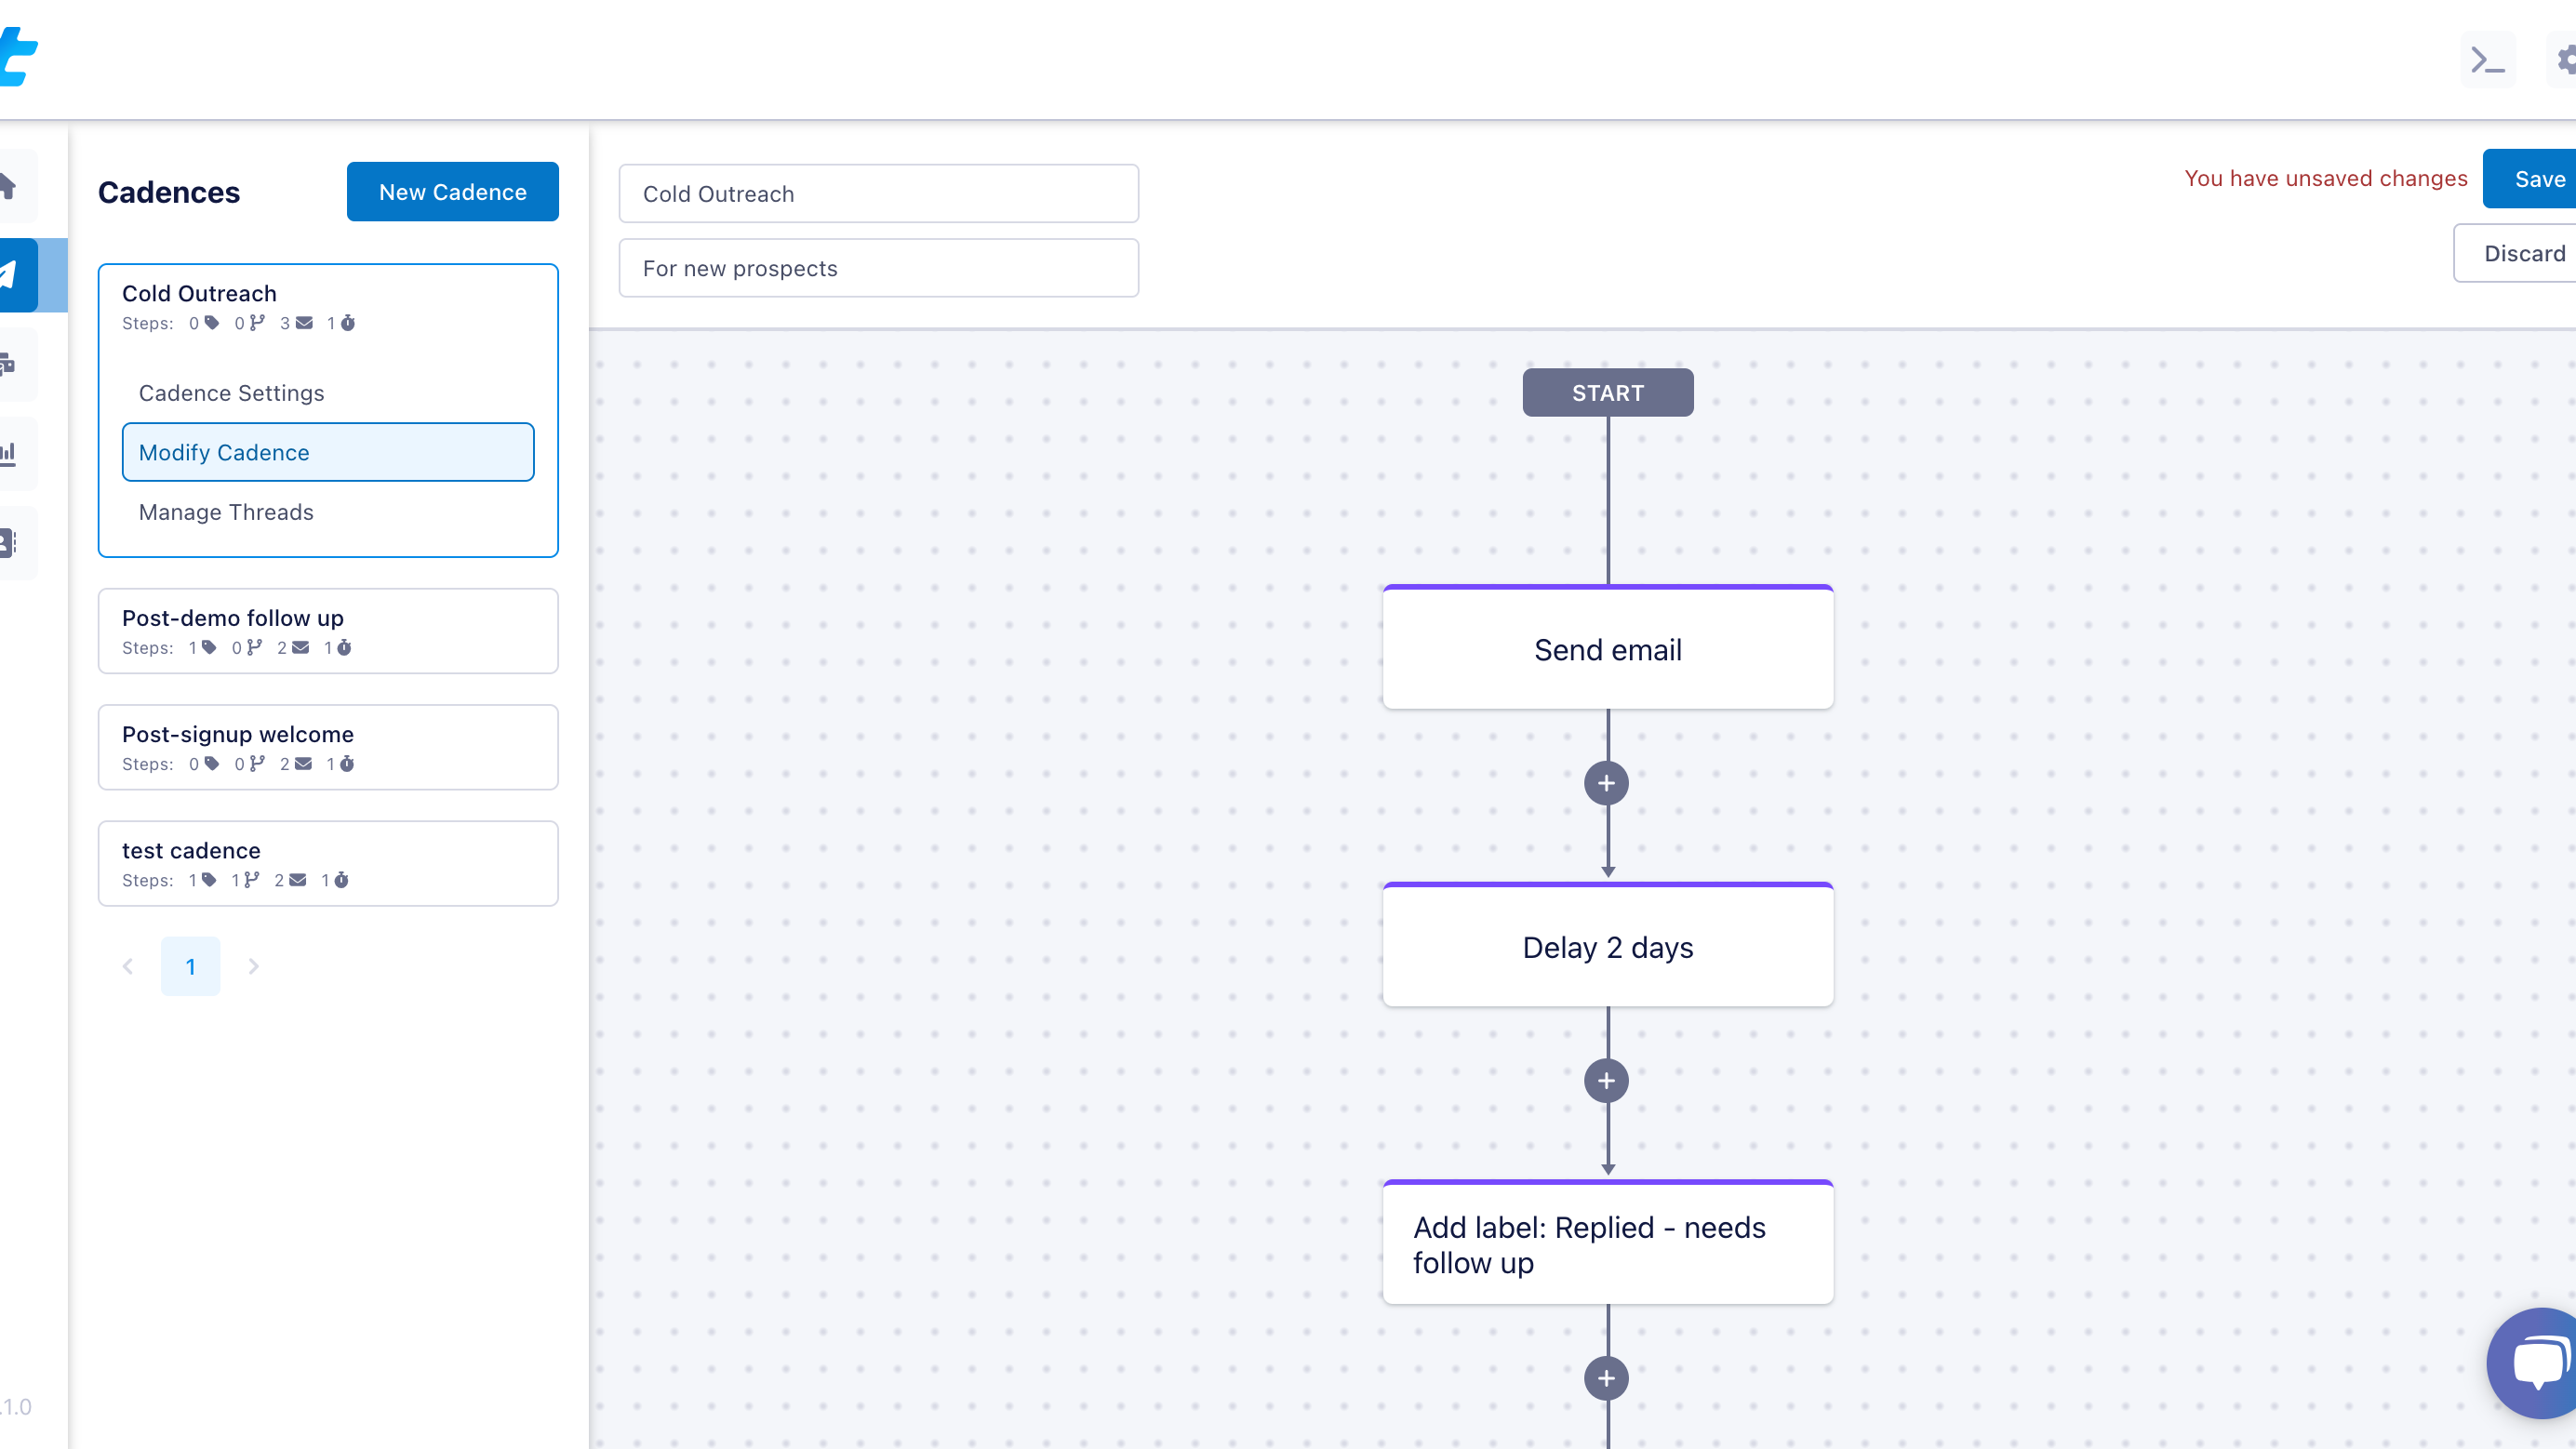The image size is (2576, 1449).
Task: Discard the unsaved changes
Action: 2522,253
